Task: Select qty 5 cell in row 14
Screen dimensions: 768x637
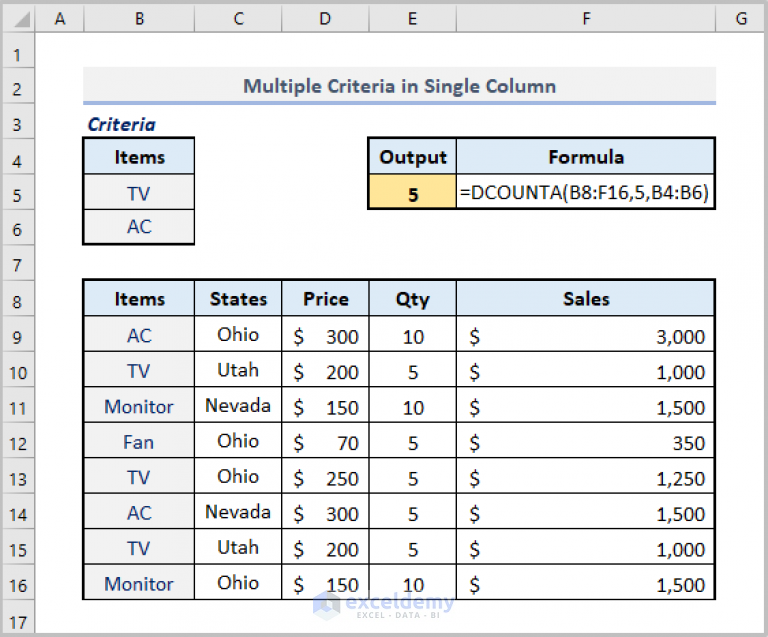Action: click(412, 511)
